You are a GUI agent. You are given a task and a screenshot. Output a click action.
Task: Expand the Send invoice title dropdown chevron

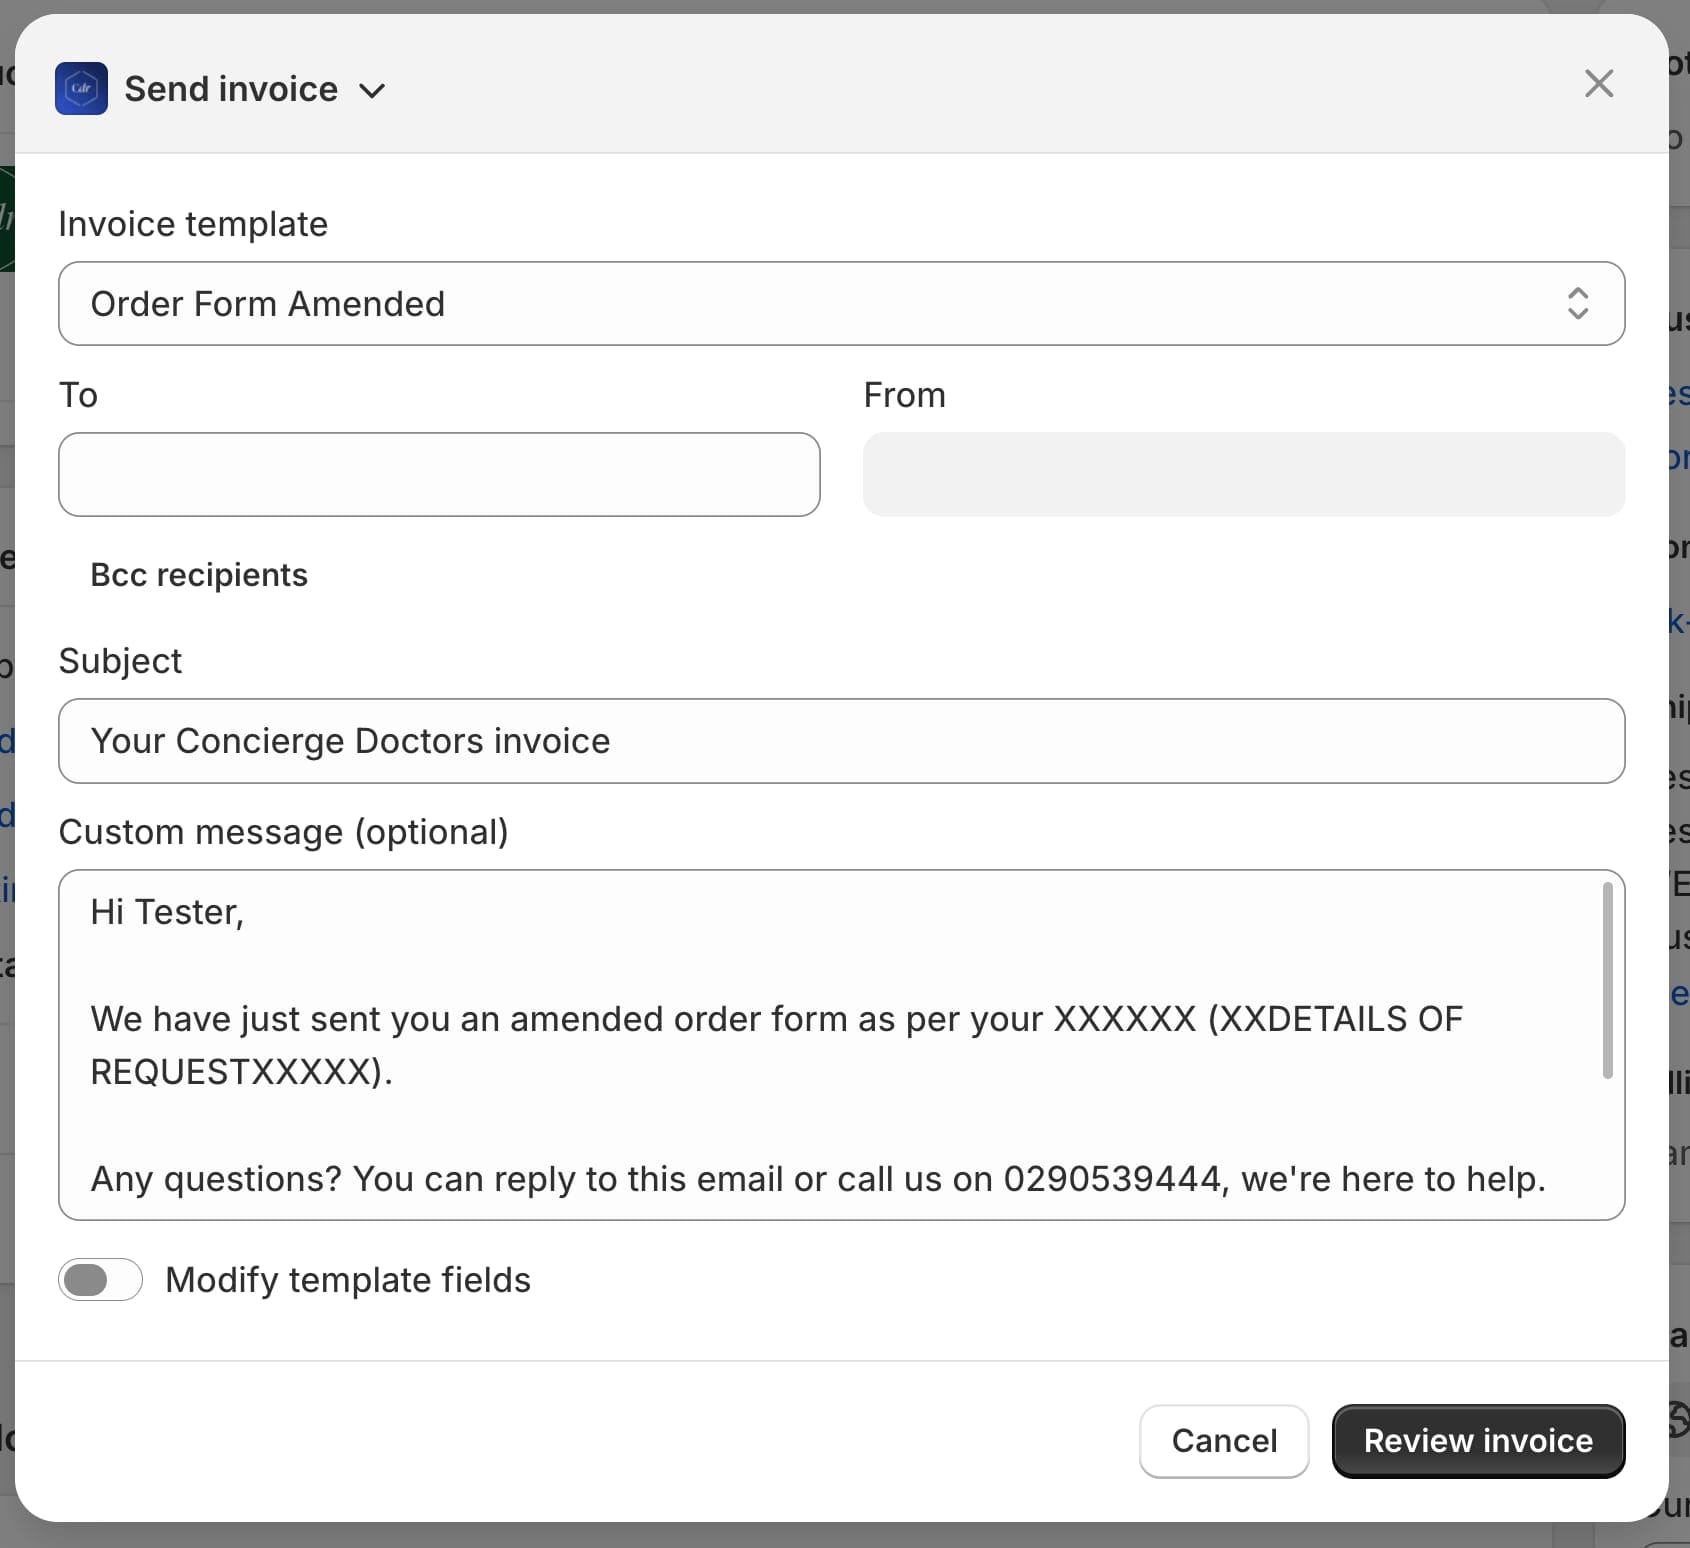click(x=372, y=91)
